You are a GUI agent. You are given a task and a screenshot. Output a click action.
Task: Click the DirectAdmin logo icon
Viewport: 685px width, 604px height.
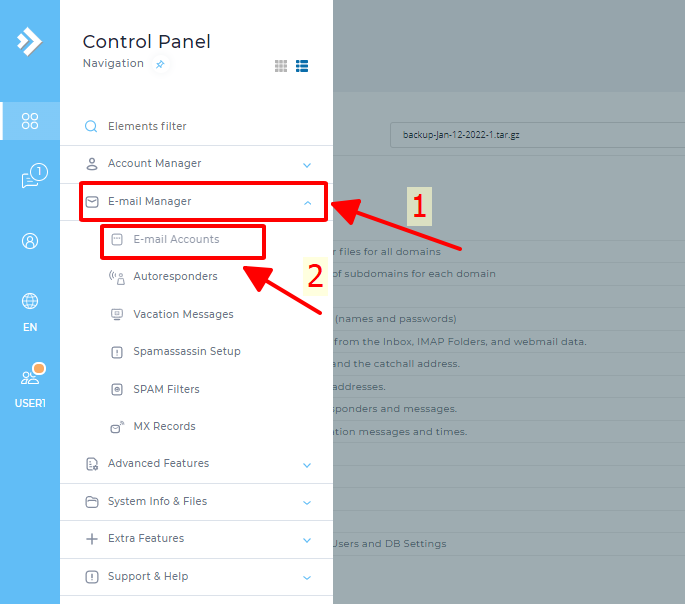(x=30, y=41)
